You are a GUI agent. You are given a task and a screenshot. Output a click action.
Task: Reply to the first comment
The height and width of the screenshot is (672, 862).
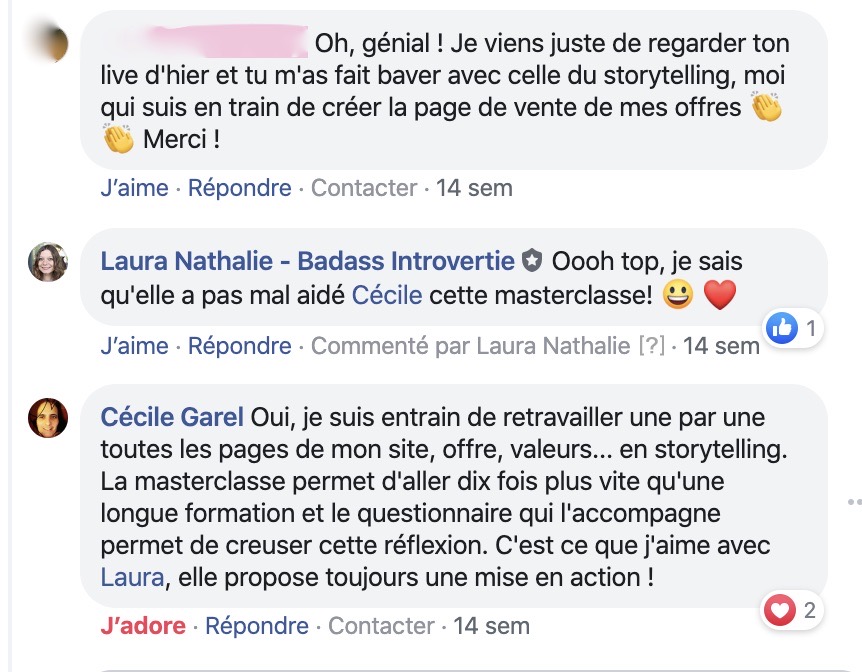coord(240,187)
